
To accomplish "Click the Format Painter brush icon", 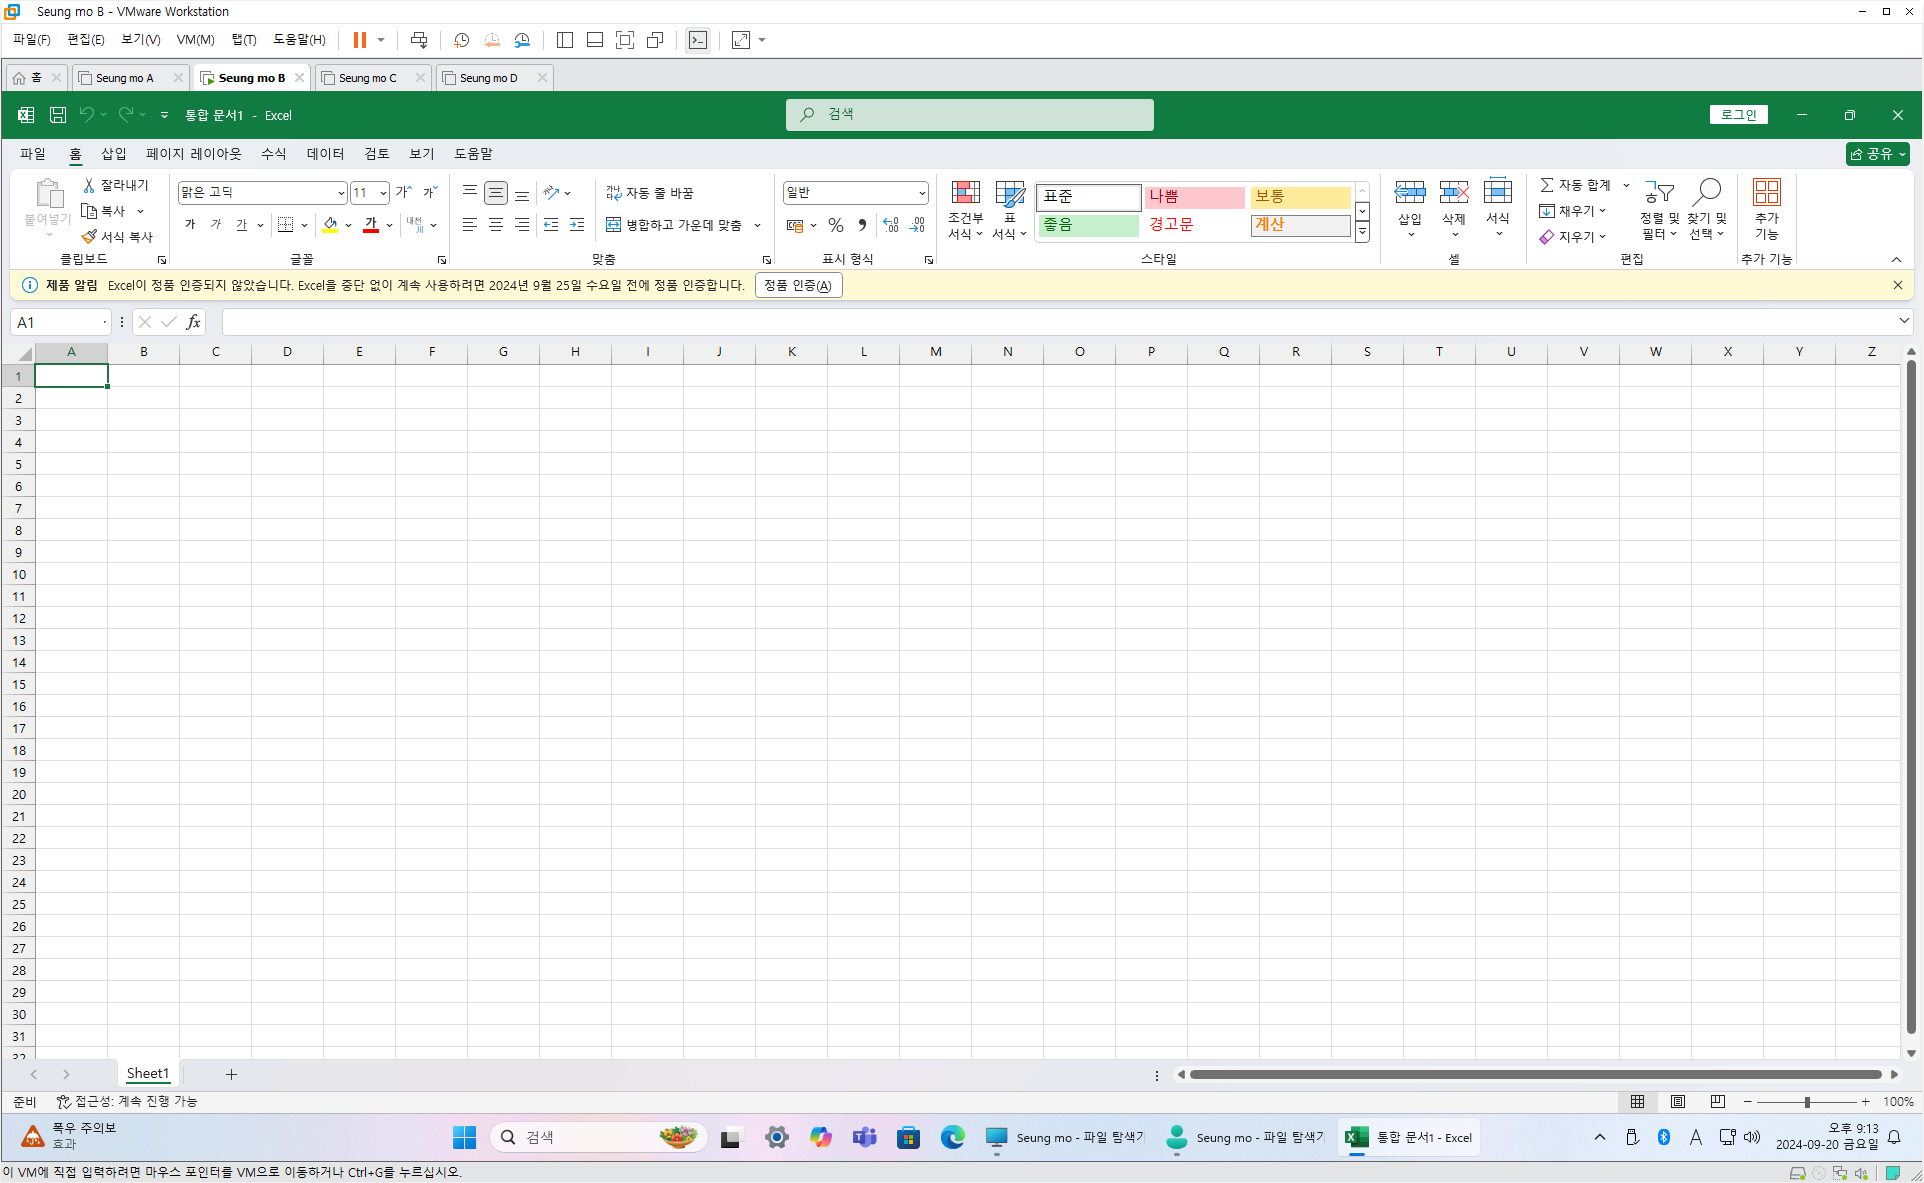I will tap(90, 237).
